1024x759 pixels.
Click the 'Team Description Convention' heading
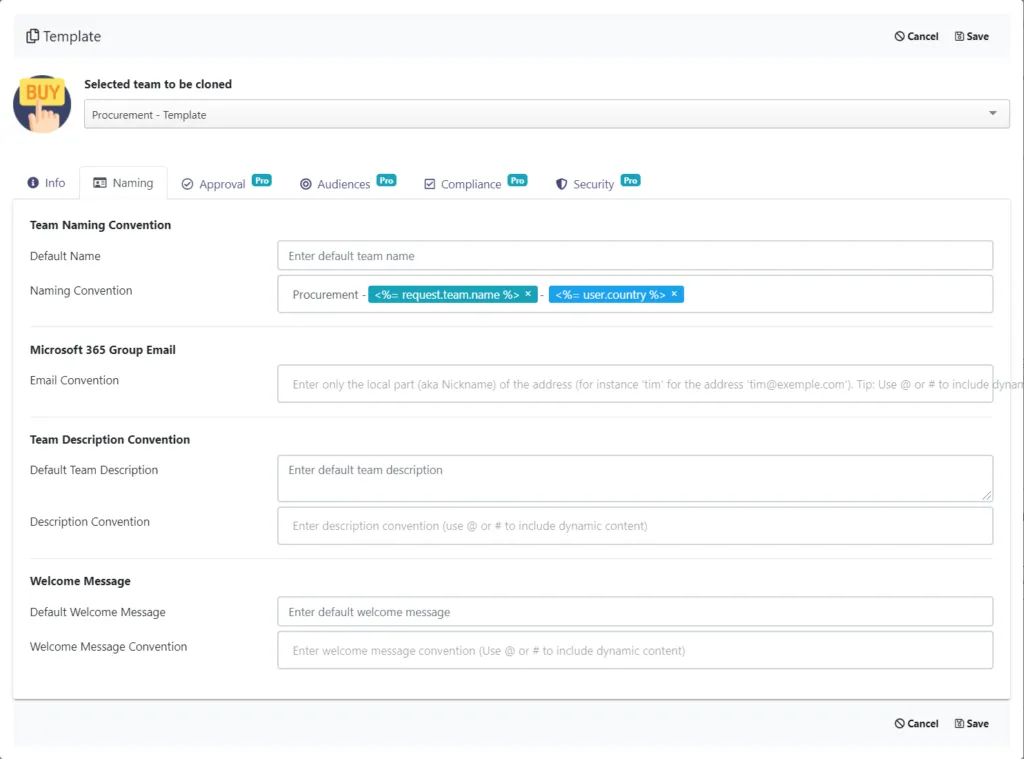click(x=110, y=440)
